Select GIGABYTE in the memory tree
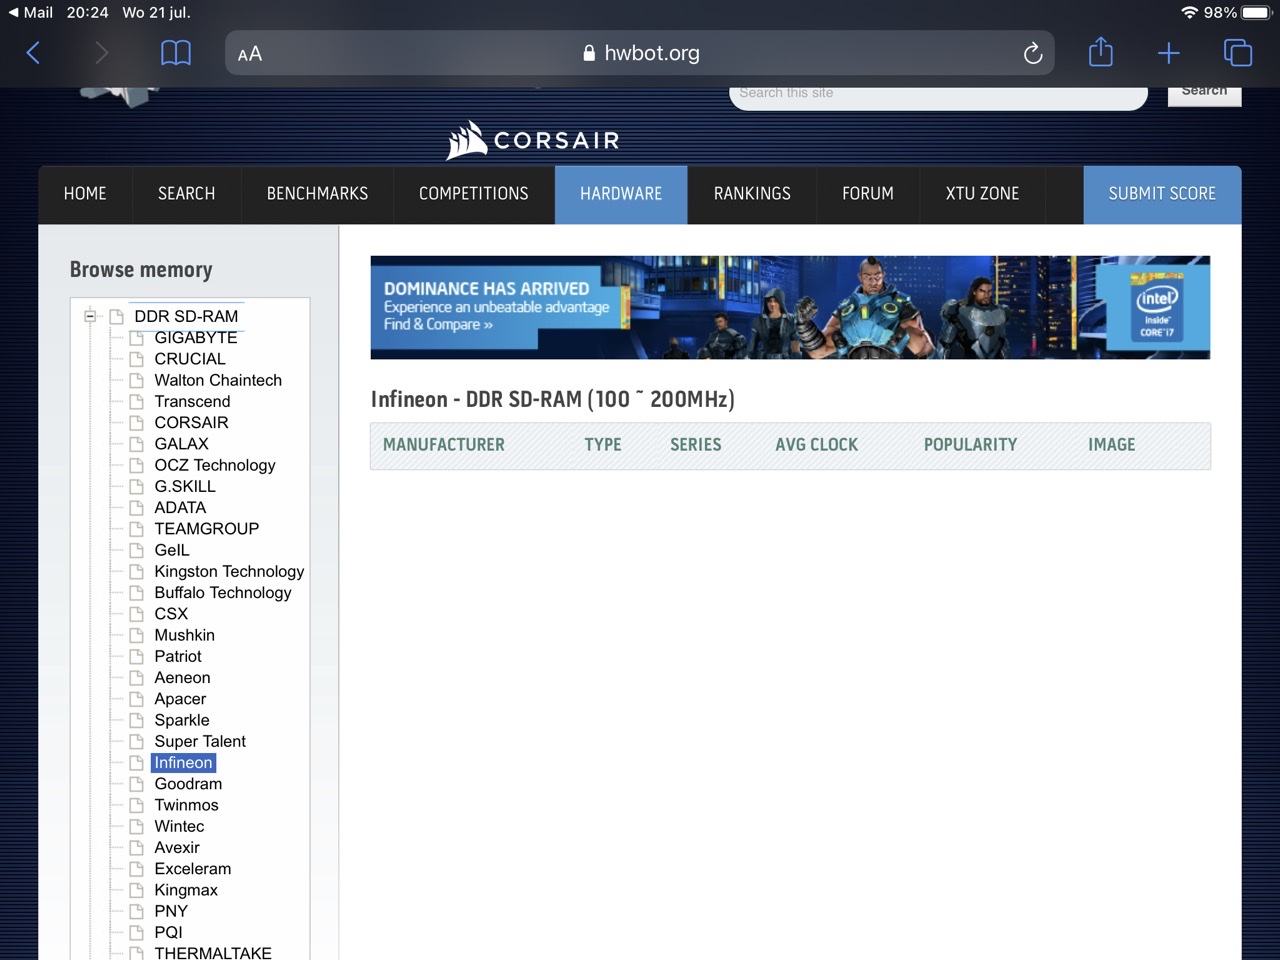The width and height of the screenshot is (1280, 960). click(x=196, y=338)
